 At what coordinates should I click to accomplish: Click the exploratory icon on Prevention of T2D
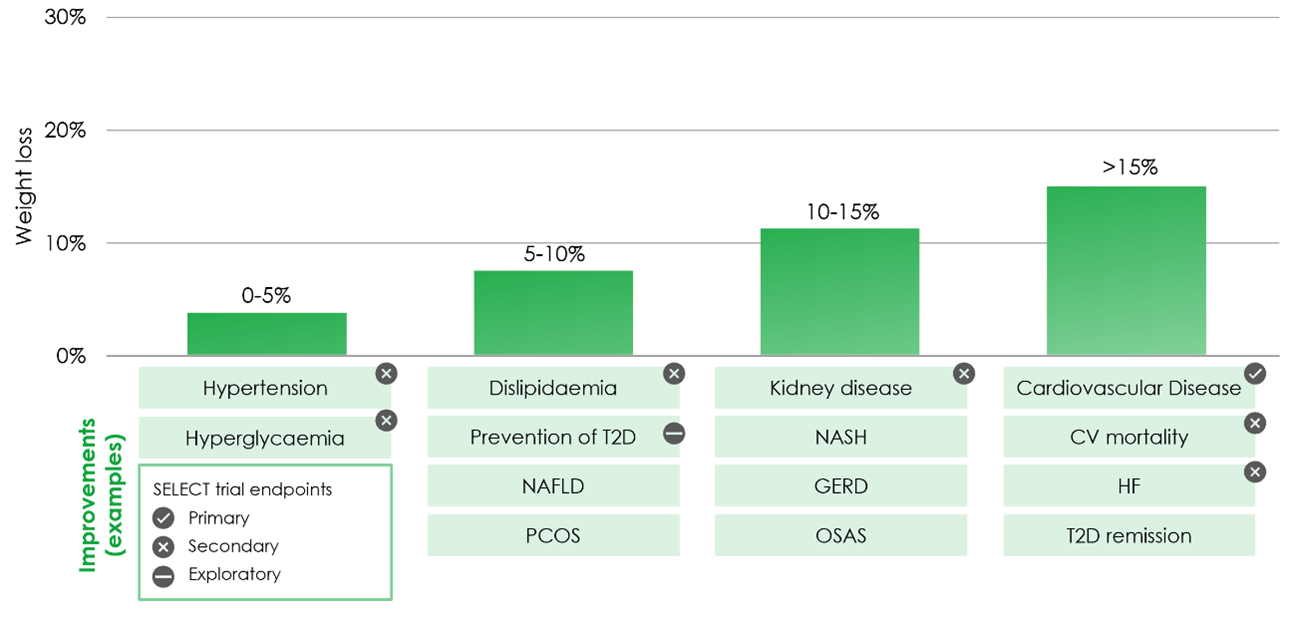point(674,434)
